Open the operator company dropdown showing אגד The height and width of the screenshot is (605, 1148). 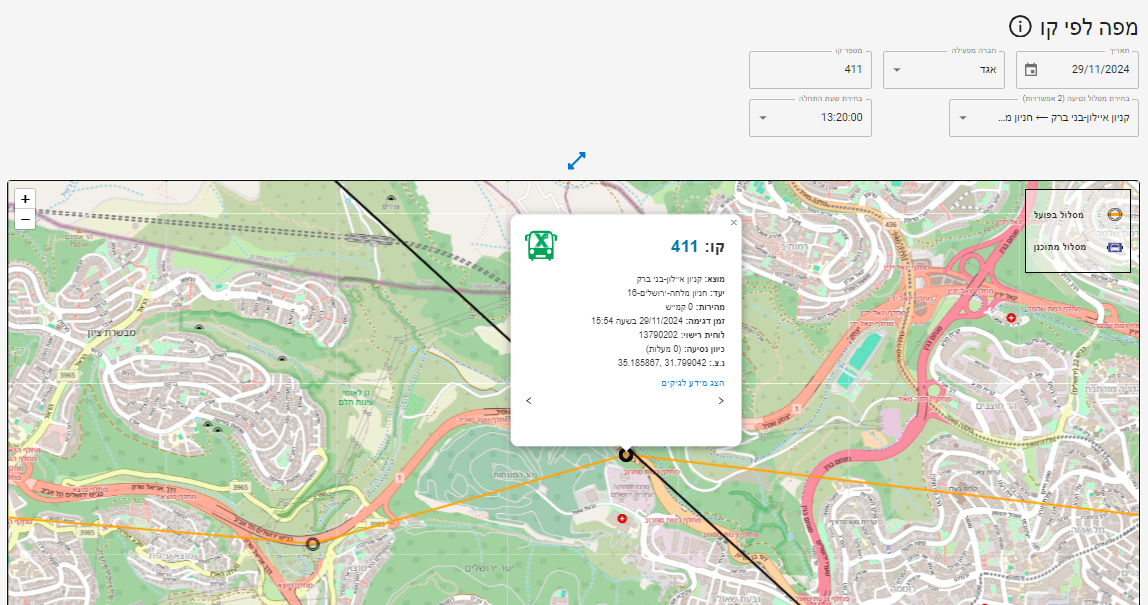tap(944, 70)
